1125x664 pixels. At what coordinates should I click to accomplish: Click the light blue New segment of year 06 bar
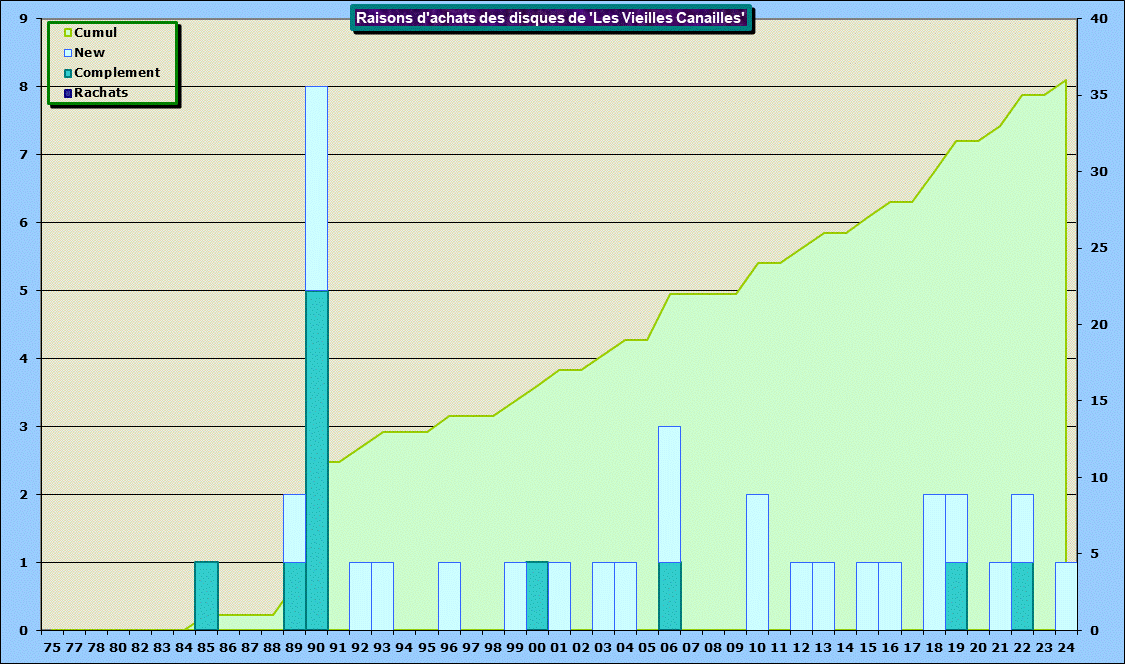(x=669, y=494)
